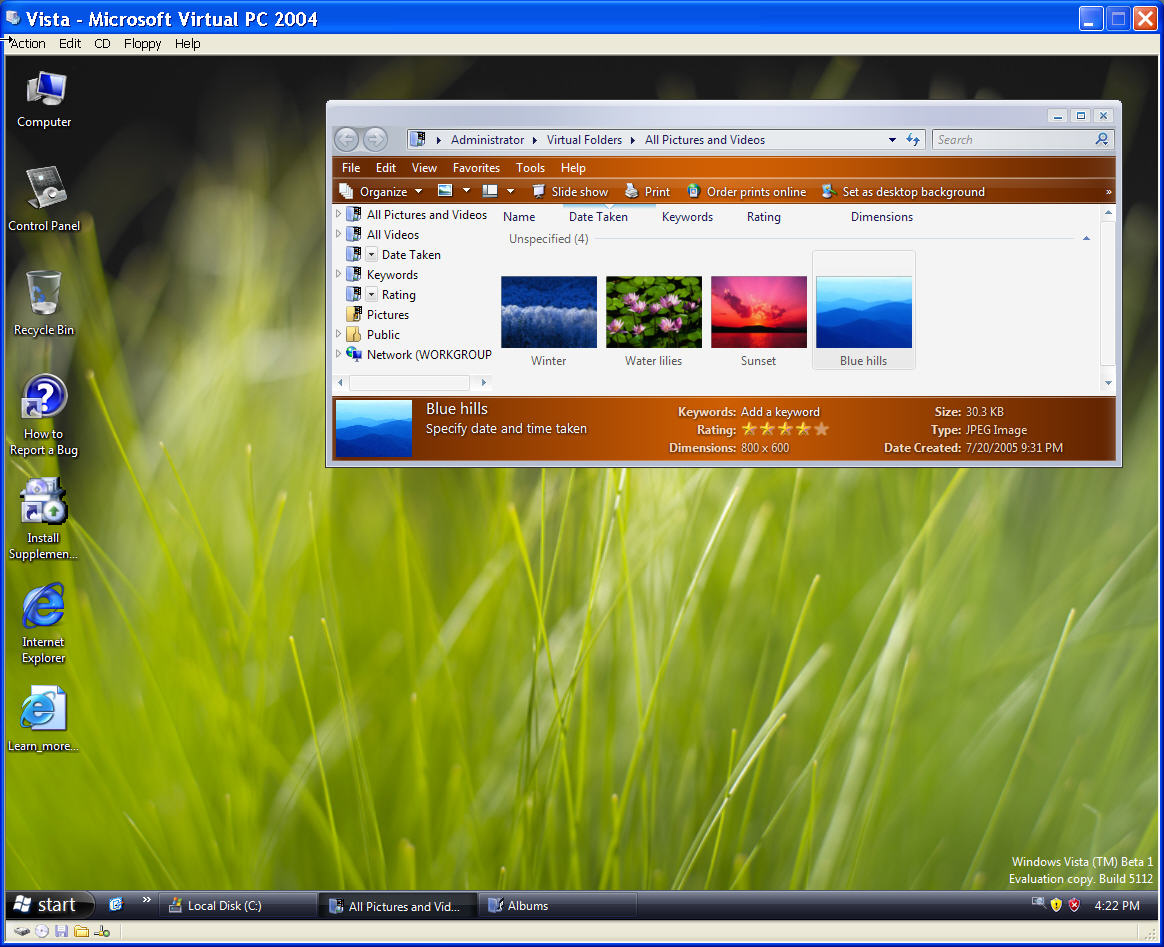The width and height of the screenshot is (1164, 947).
Task: Click the tree pane horizontal scrollbar
Action: click(410, 383)
